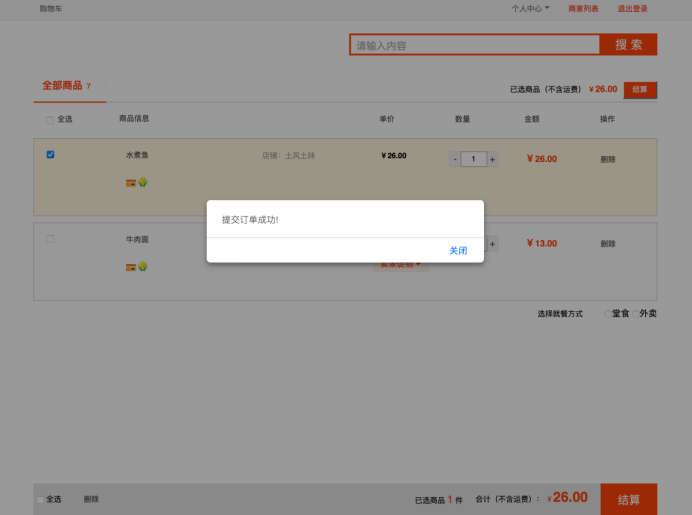This screenshot has height=515, width=692.
Task: Click 退出登录 to log out
Action: click(x=632, y=9)
